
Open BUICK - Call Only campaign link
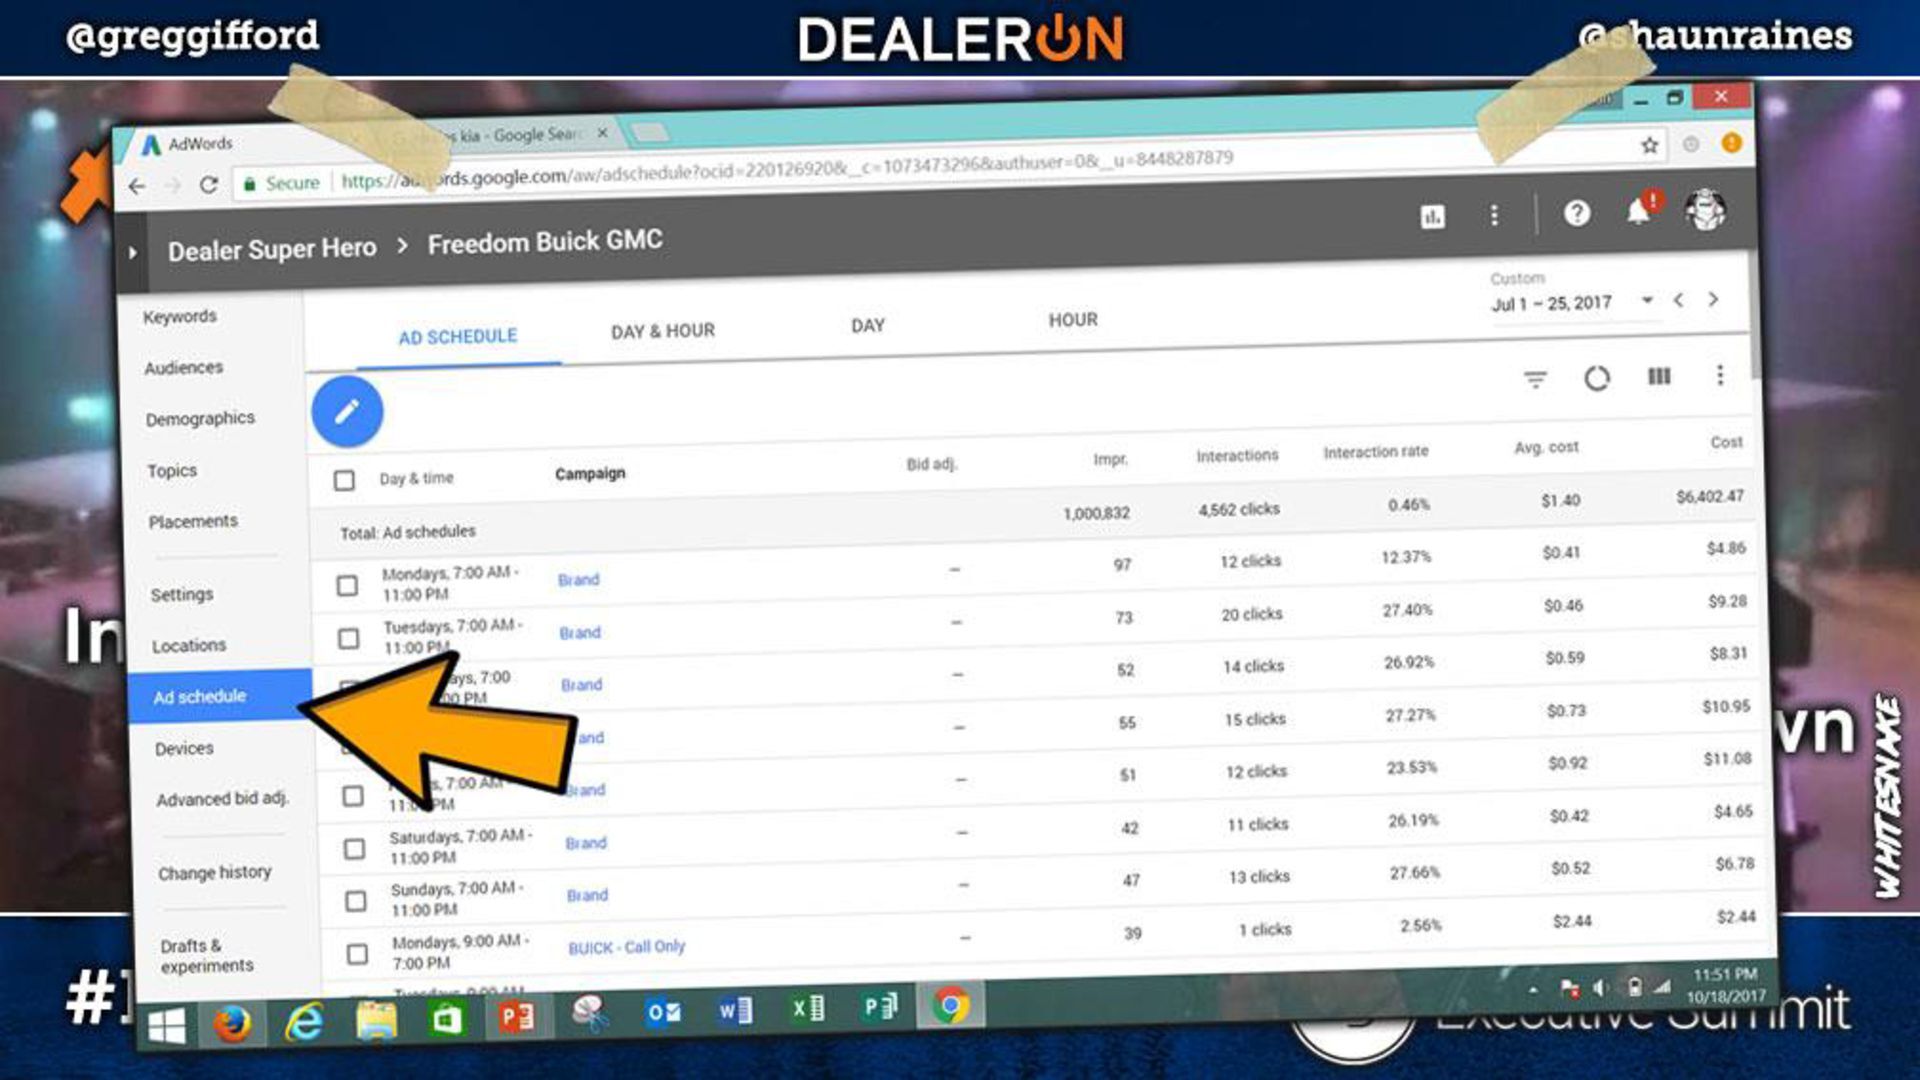coord(627,947)
